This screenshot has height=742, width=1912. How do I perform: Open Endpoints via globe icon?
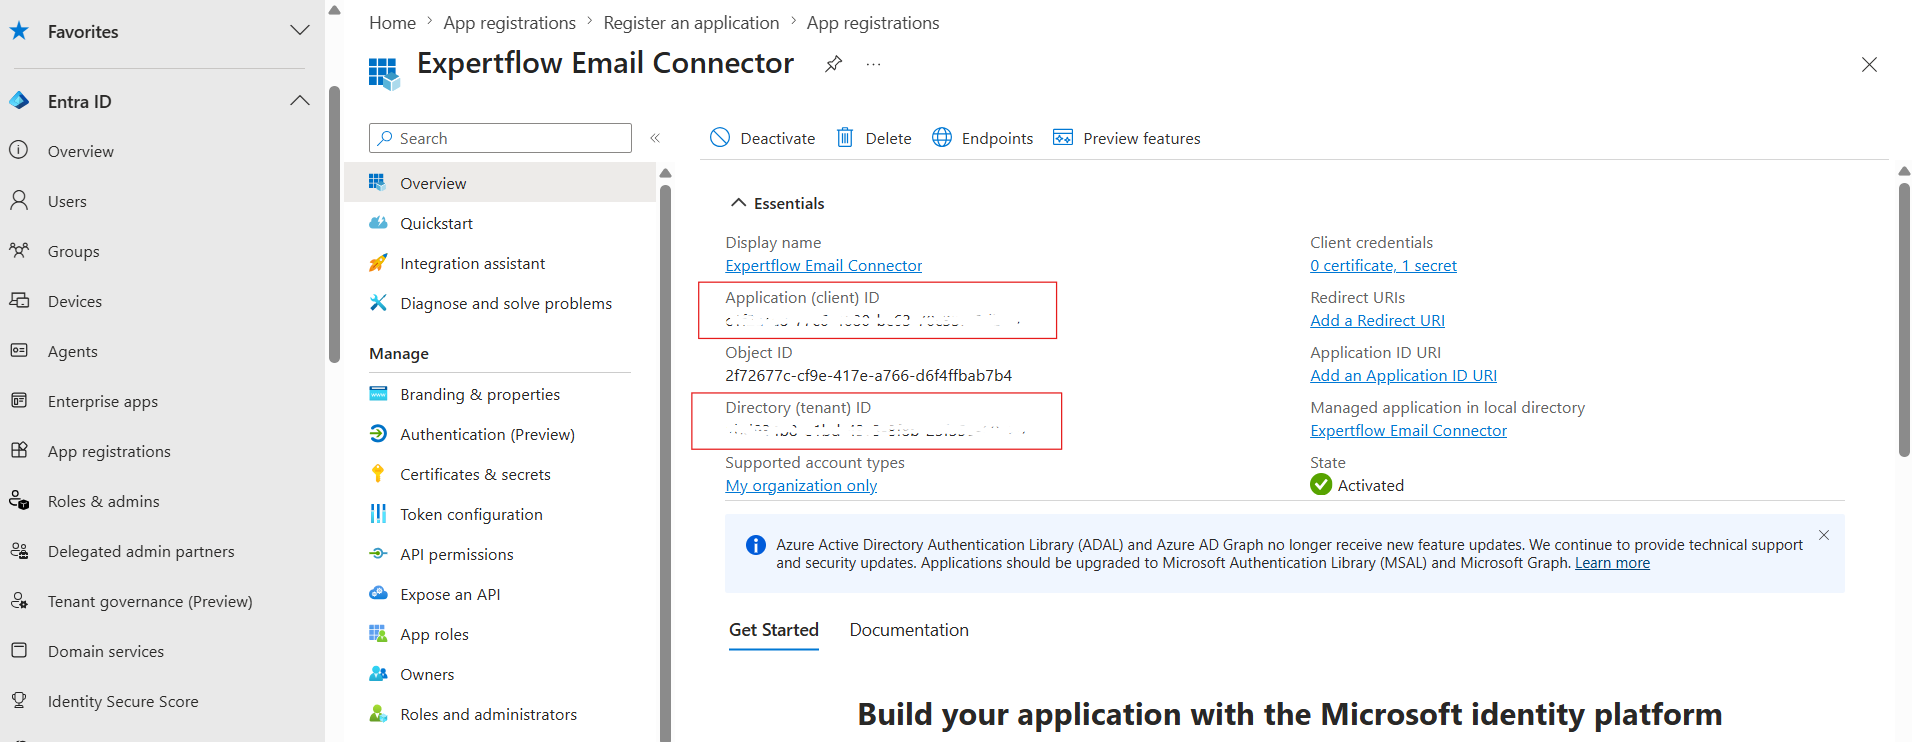pyautogui.click(x=942, y=137)
